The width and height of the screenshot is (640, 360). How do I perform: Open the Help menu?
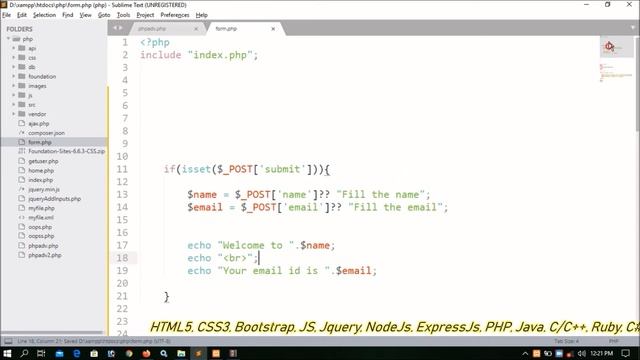coord(202,15)
